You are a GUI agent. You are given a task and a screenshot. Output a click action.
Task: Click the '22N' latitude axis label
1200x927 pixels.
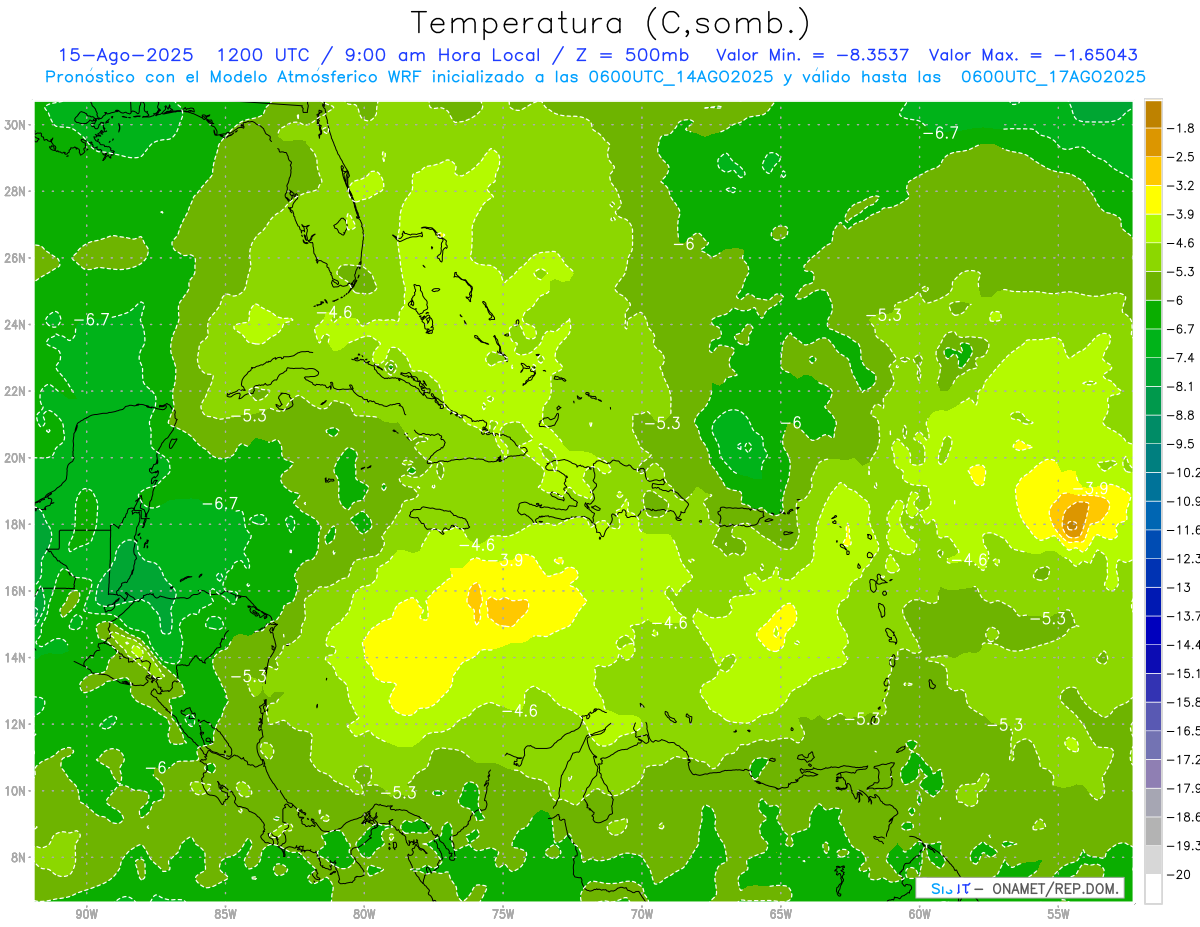point(15,391)
